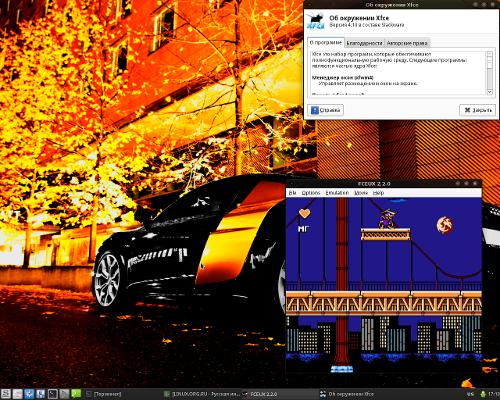Screen dimensions: 500x400
Task: Click the 'Справка' help button
Action: [x=325, y=110]
